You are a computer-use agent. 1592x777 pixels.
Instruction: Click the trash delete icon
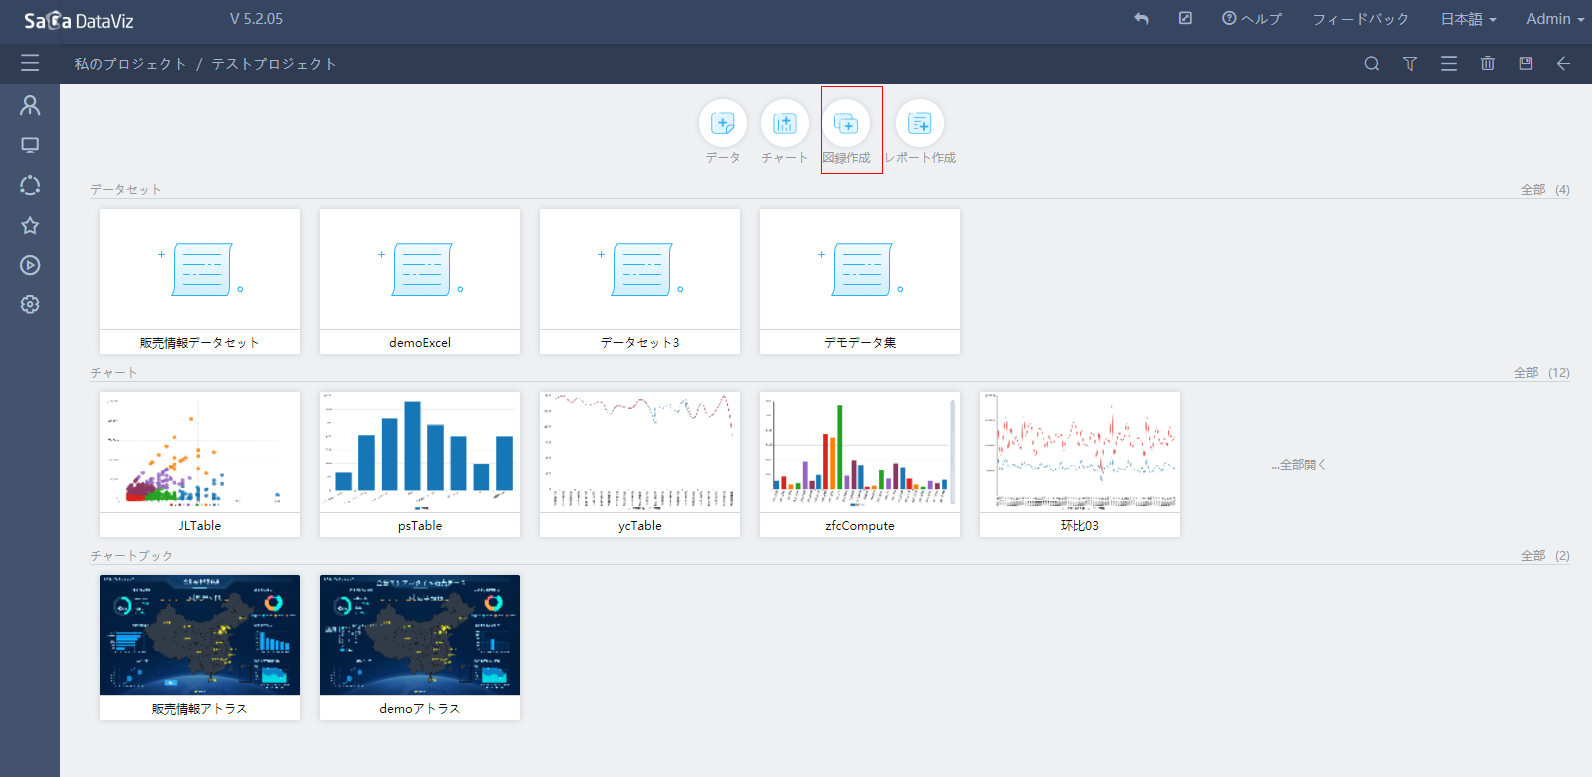coord(1488,63)
